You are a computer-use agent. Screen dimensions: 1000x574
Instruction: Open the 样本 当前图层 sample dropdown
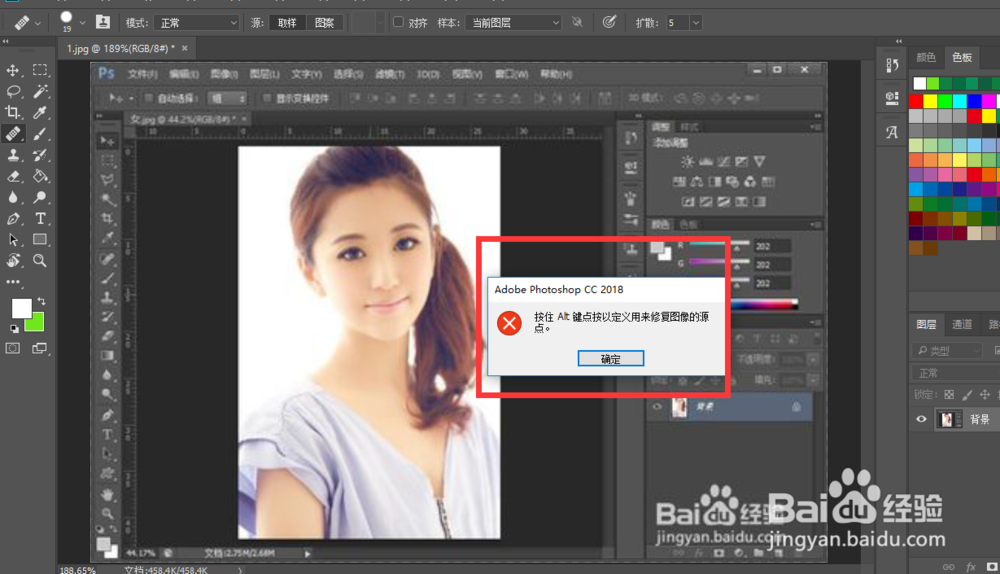[x=513, y=23]
